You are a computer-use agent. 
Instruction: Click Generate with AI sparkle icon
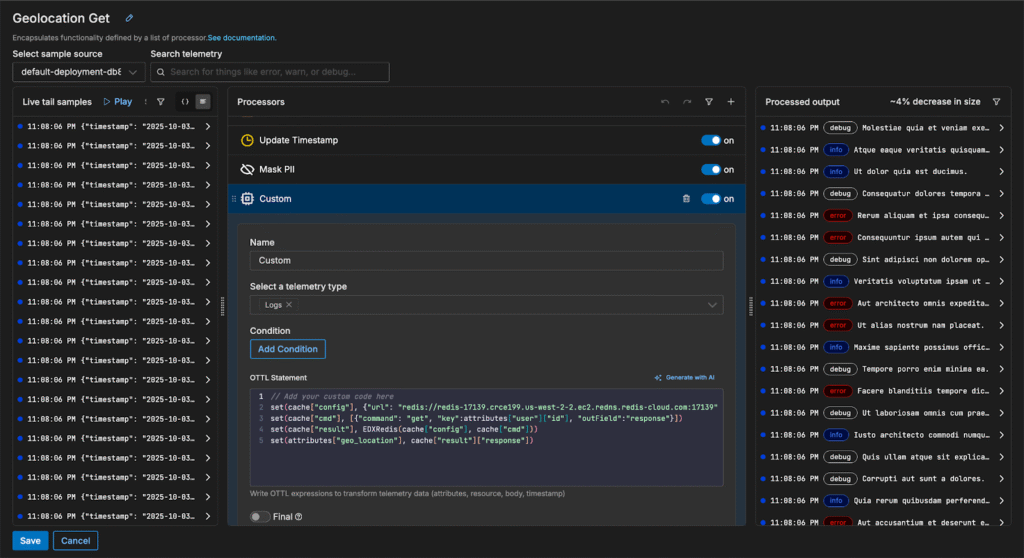pyautogui.click(x=658, y=378)
